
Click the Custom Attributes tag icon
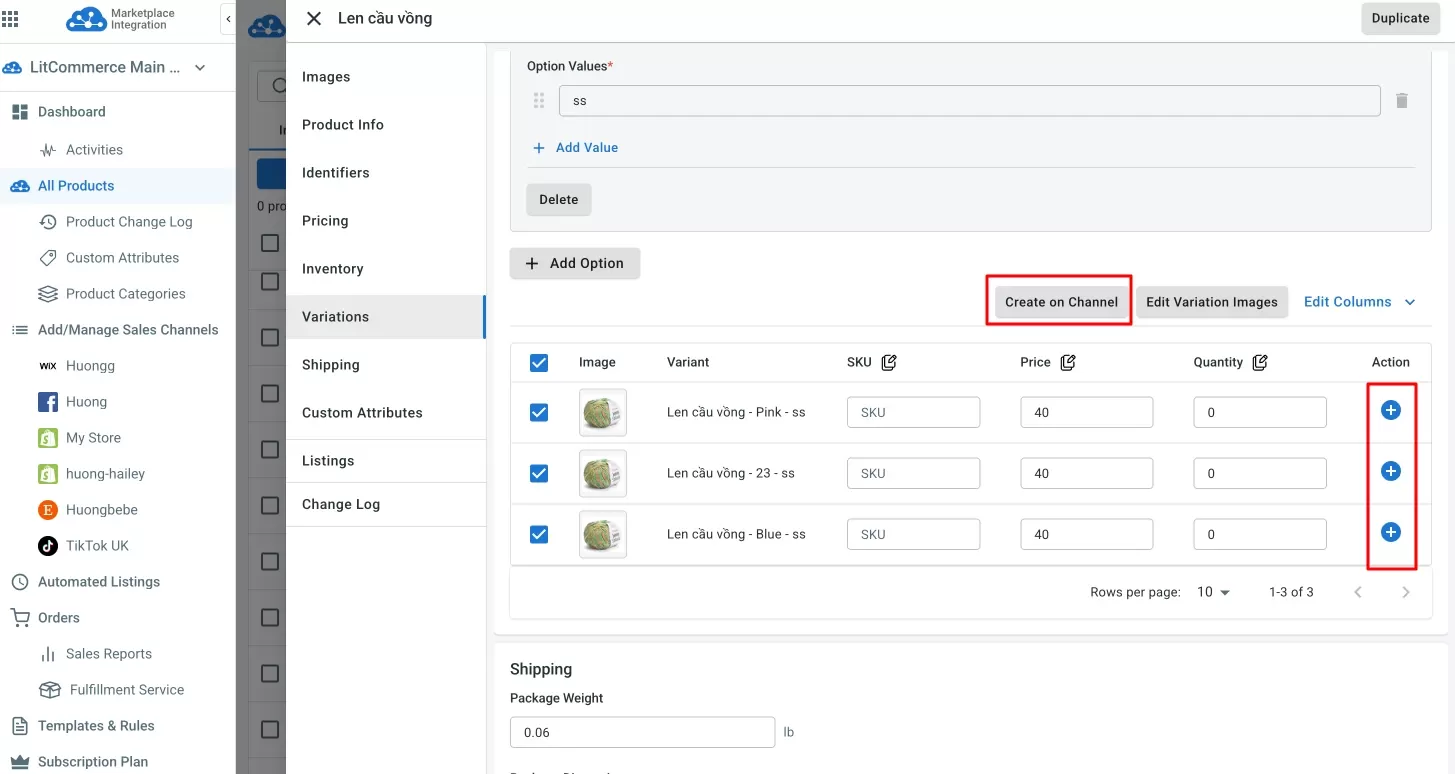point(47,258)
